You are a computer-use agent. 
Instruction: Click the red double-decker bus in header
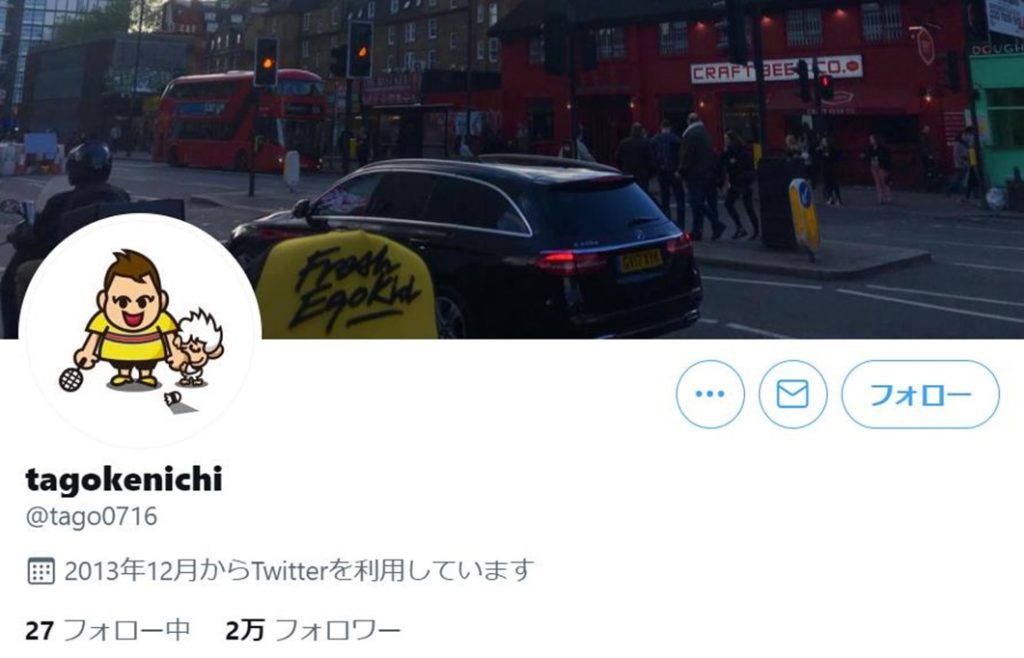[x=239, y=119]
